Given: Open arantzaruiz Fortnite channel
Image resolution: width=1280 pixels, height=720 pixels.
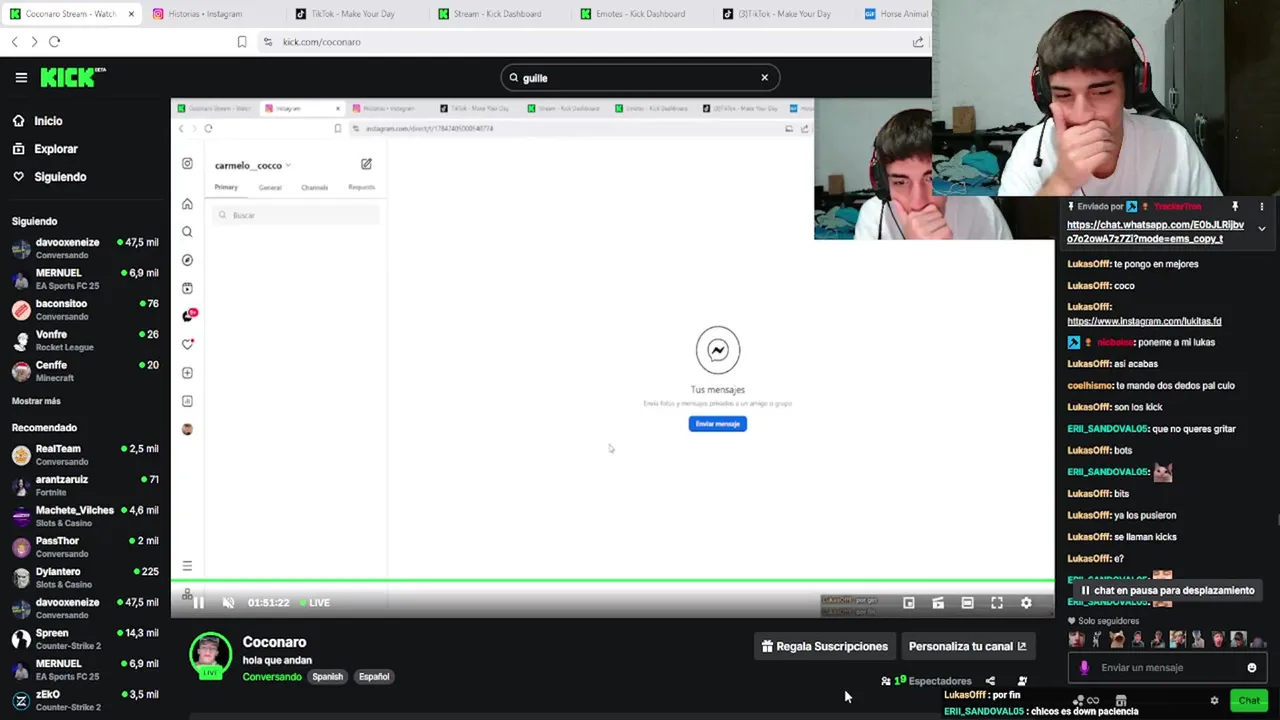Looking at the screenshot, I should 85,486.
